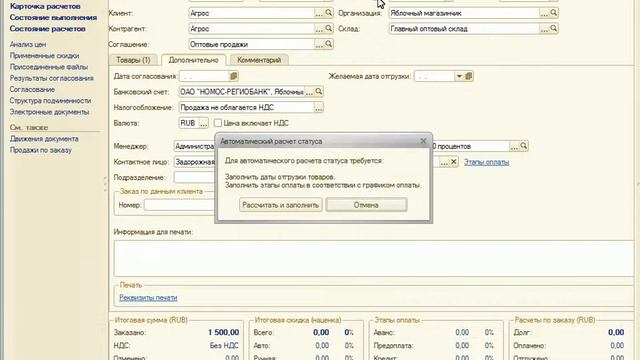Open the Реквизиты печати link
Image resolution: width=640 pixels, height=360 pixels.
[148, 298]
